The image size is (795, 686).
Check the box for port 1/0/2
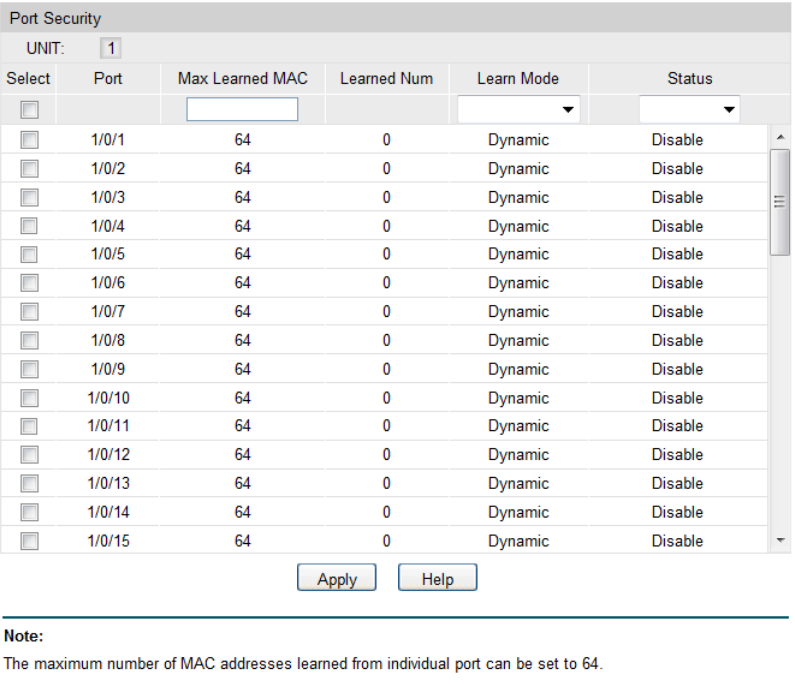[x=29, y=168]
